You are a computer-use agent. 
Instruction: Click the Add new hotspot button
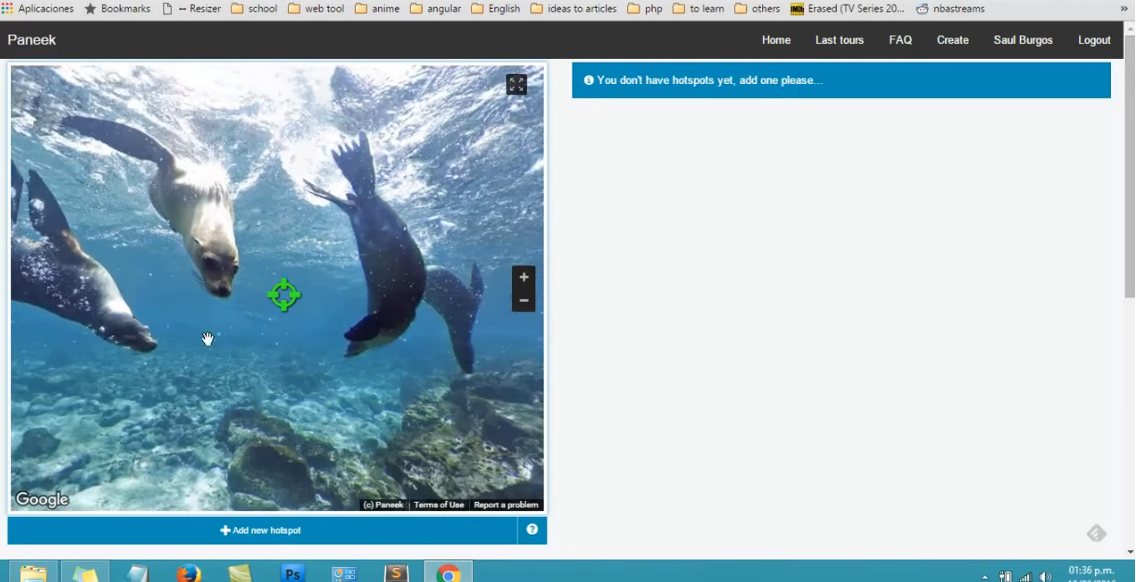point(261,530)
